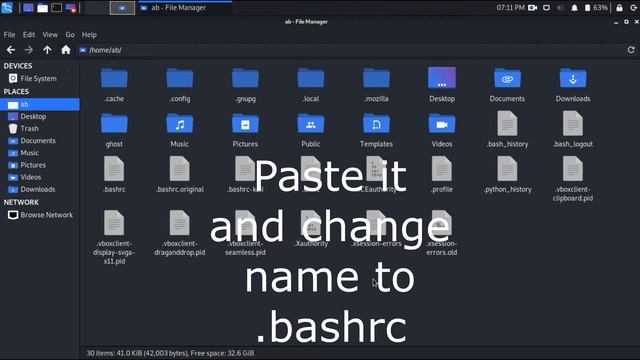Select the .vboxclient-clipboard.pid file
640x360 pixels.
click(x=573, y=180)
